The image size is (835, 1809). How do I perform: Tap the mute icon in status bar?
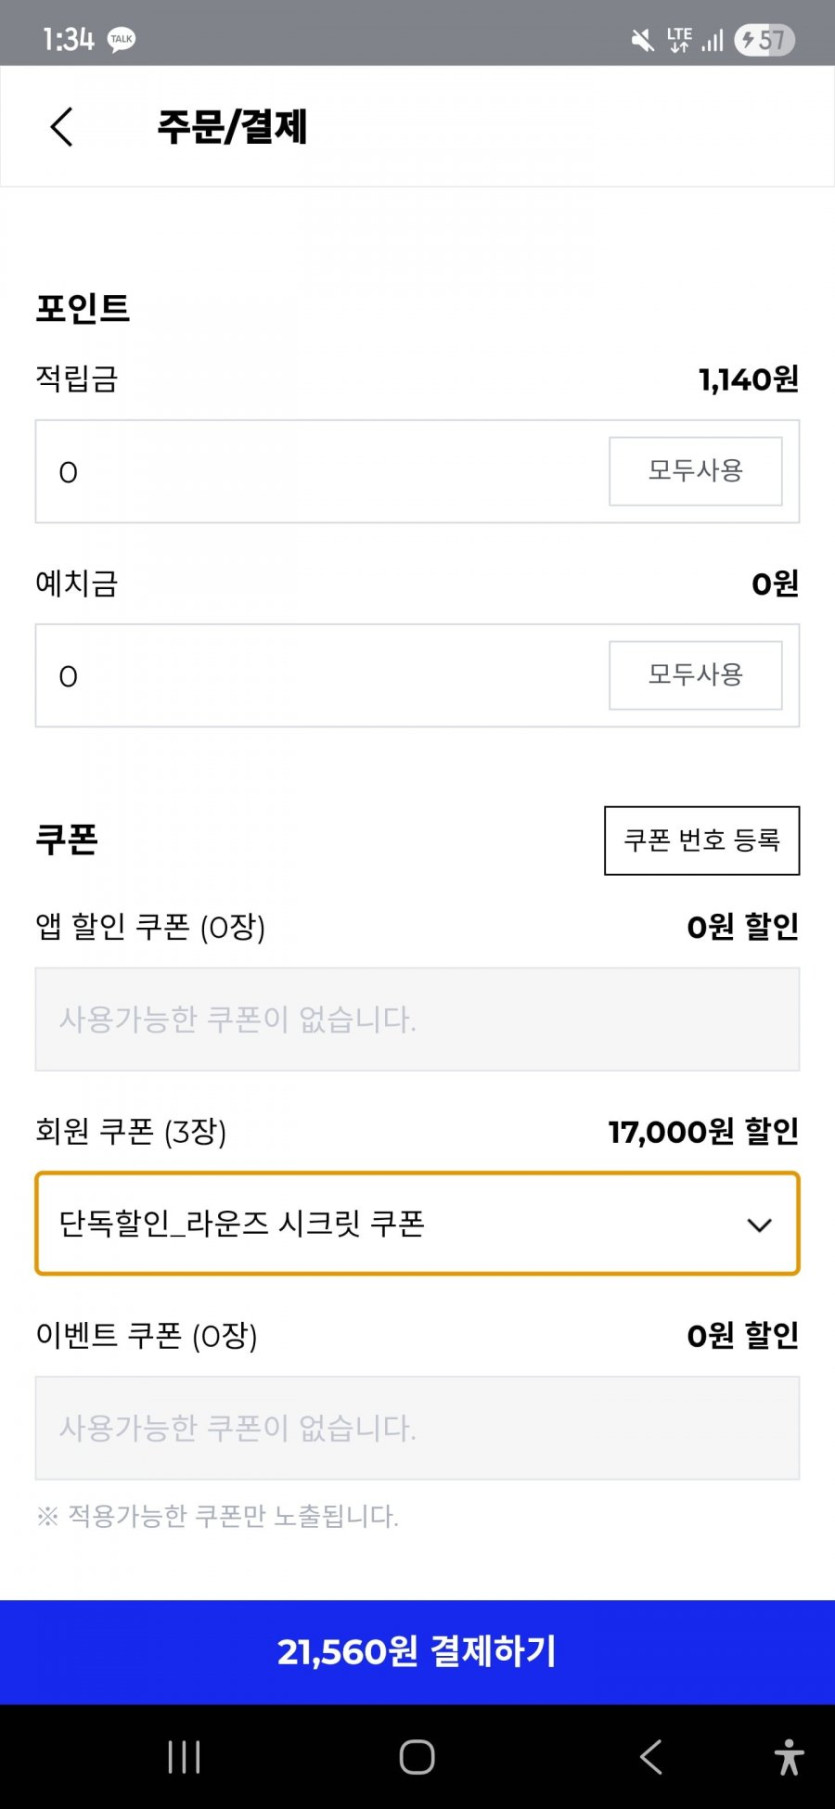[x=642, y=40]
